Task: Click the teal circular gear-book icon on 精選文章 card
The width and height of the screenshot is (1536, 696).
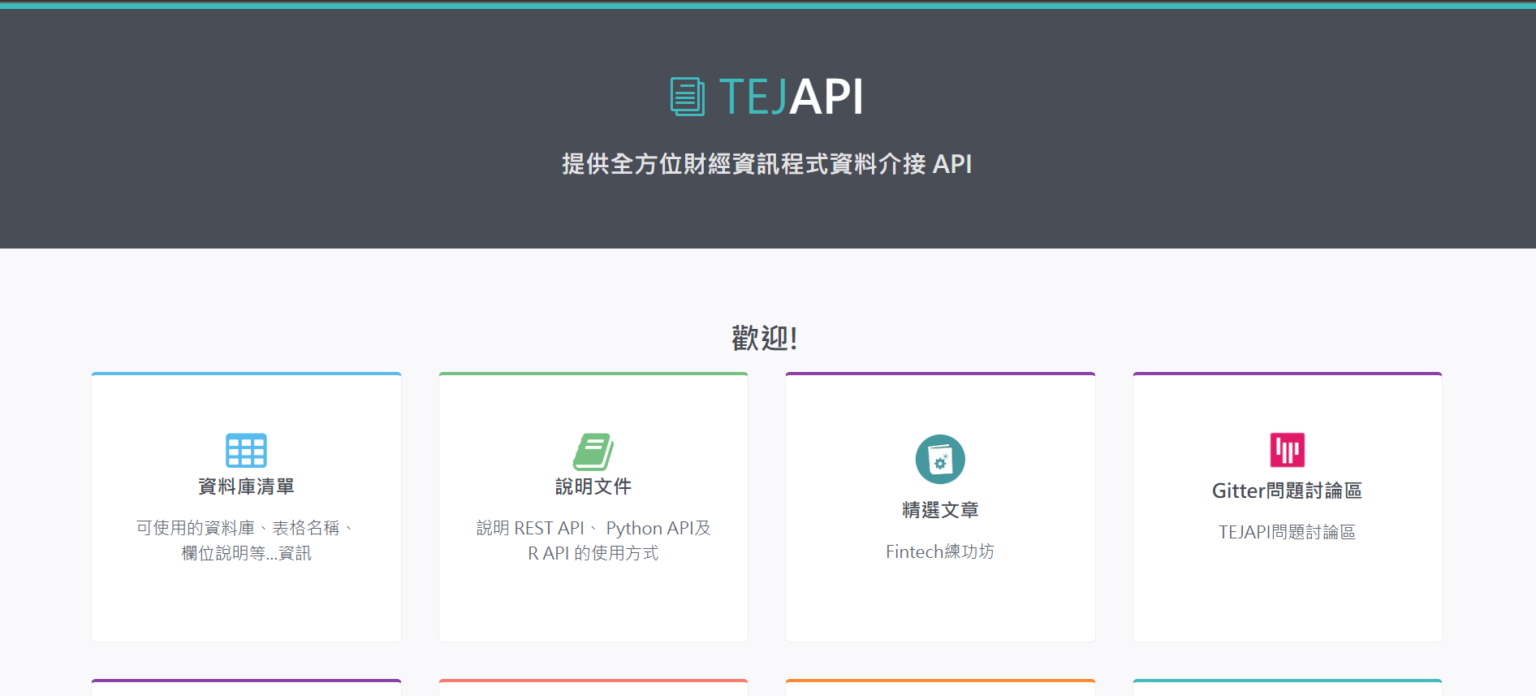Action: 939,459
